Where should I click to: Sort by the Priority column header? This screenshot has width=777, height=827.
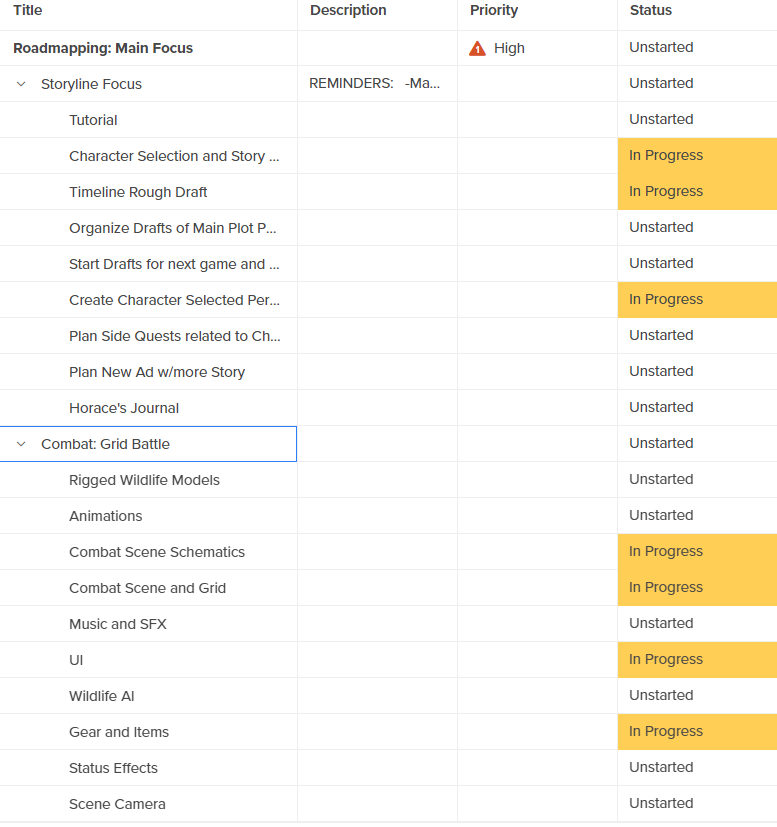tap(494, 10)
